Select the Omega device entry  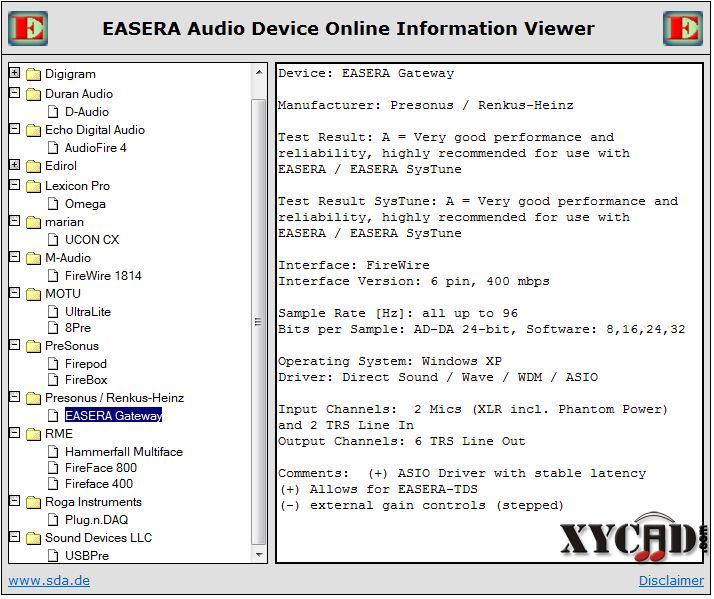click(x=85, y=204)
